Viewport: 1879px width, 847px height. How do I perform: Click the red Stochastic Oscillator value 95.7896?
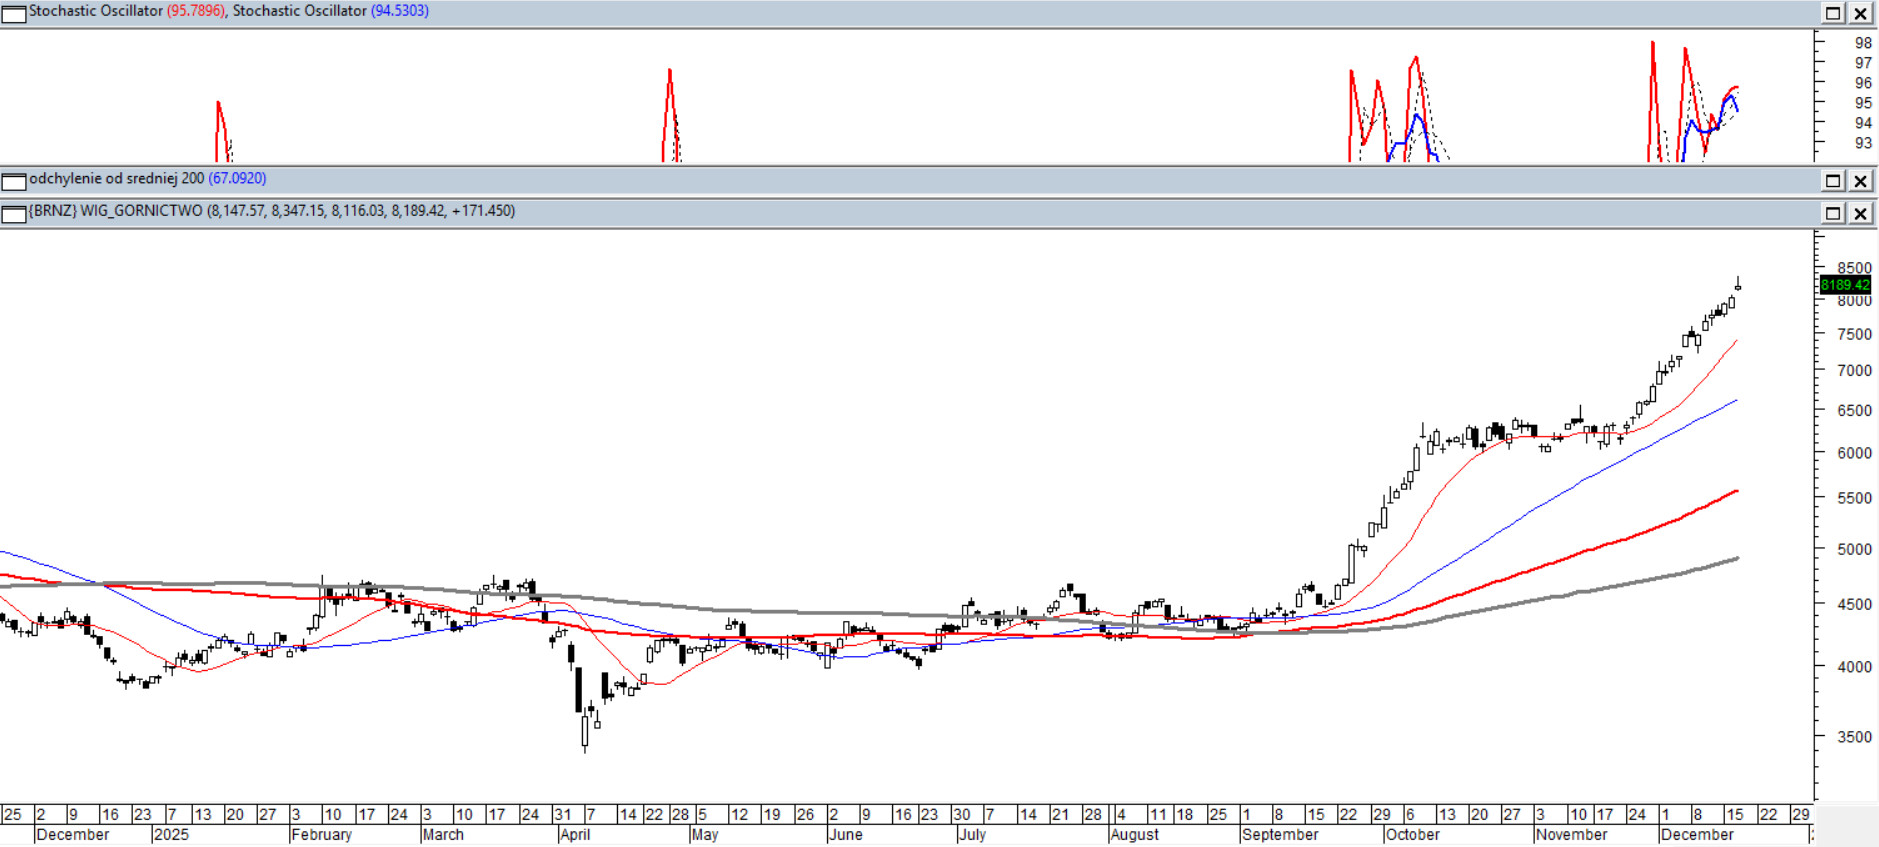coord(196,11)
